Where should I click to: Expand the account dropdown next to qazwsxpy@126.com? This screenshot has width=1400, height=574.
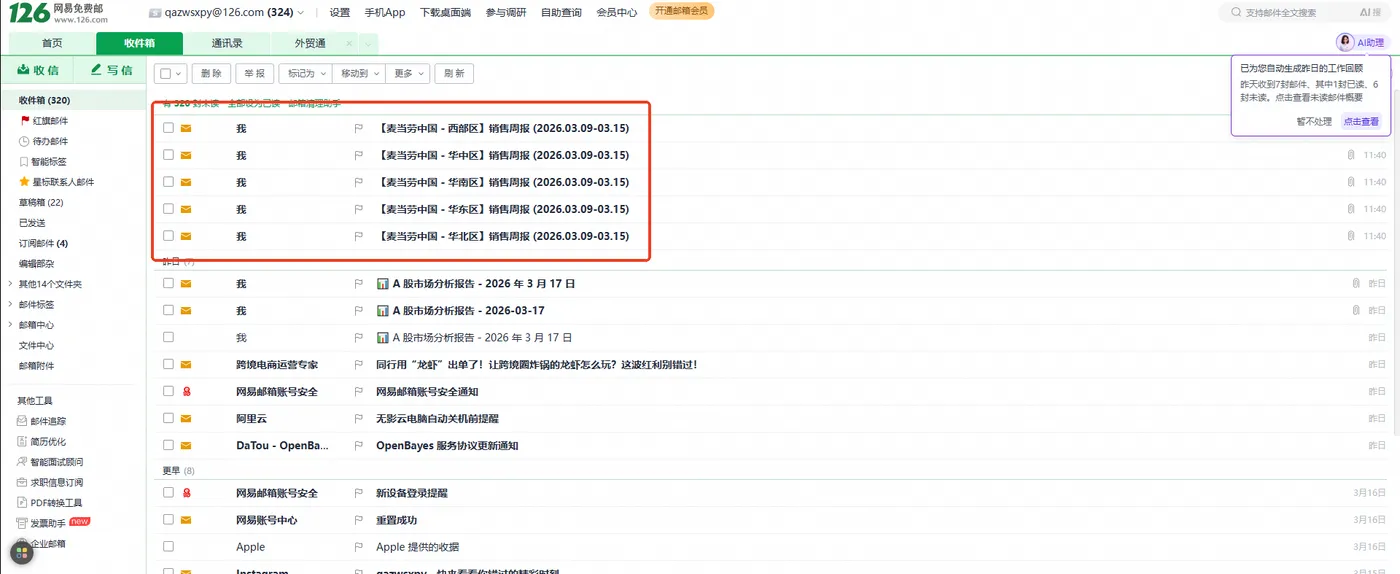tap(302, 13)
